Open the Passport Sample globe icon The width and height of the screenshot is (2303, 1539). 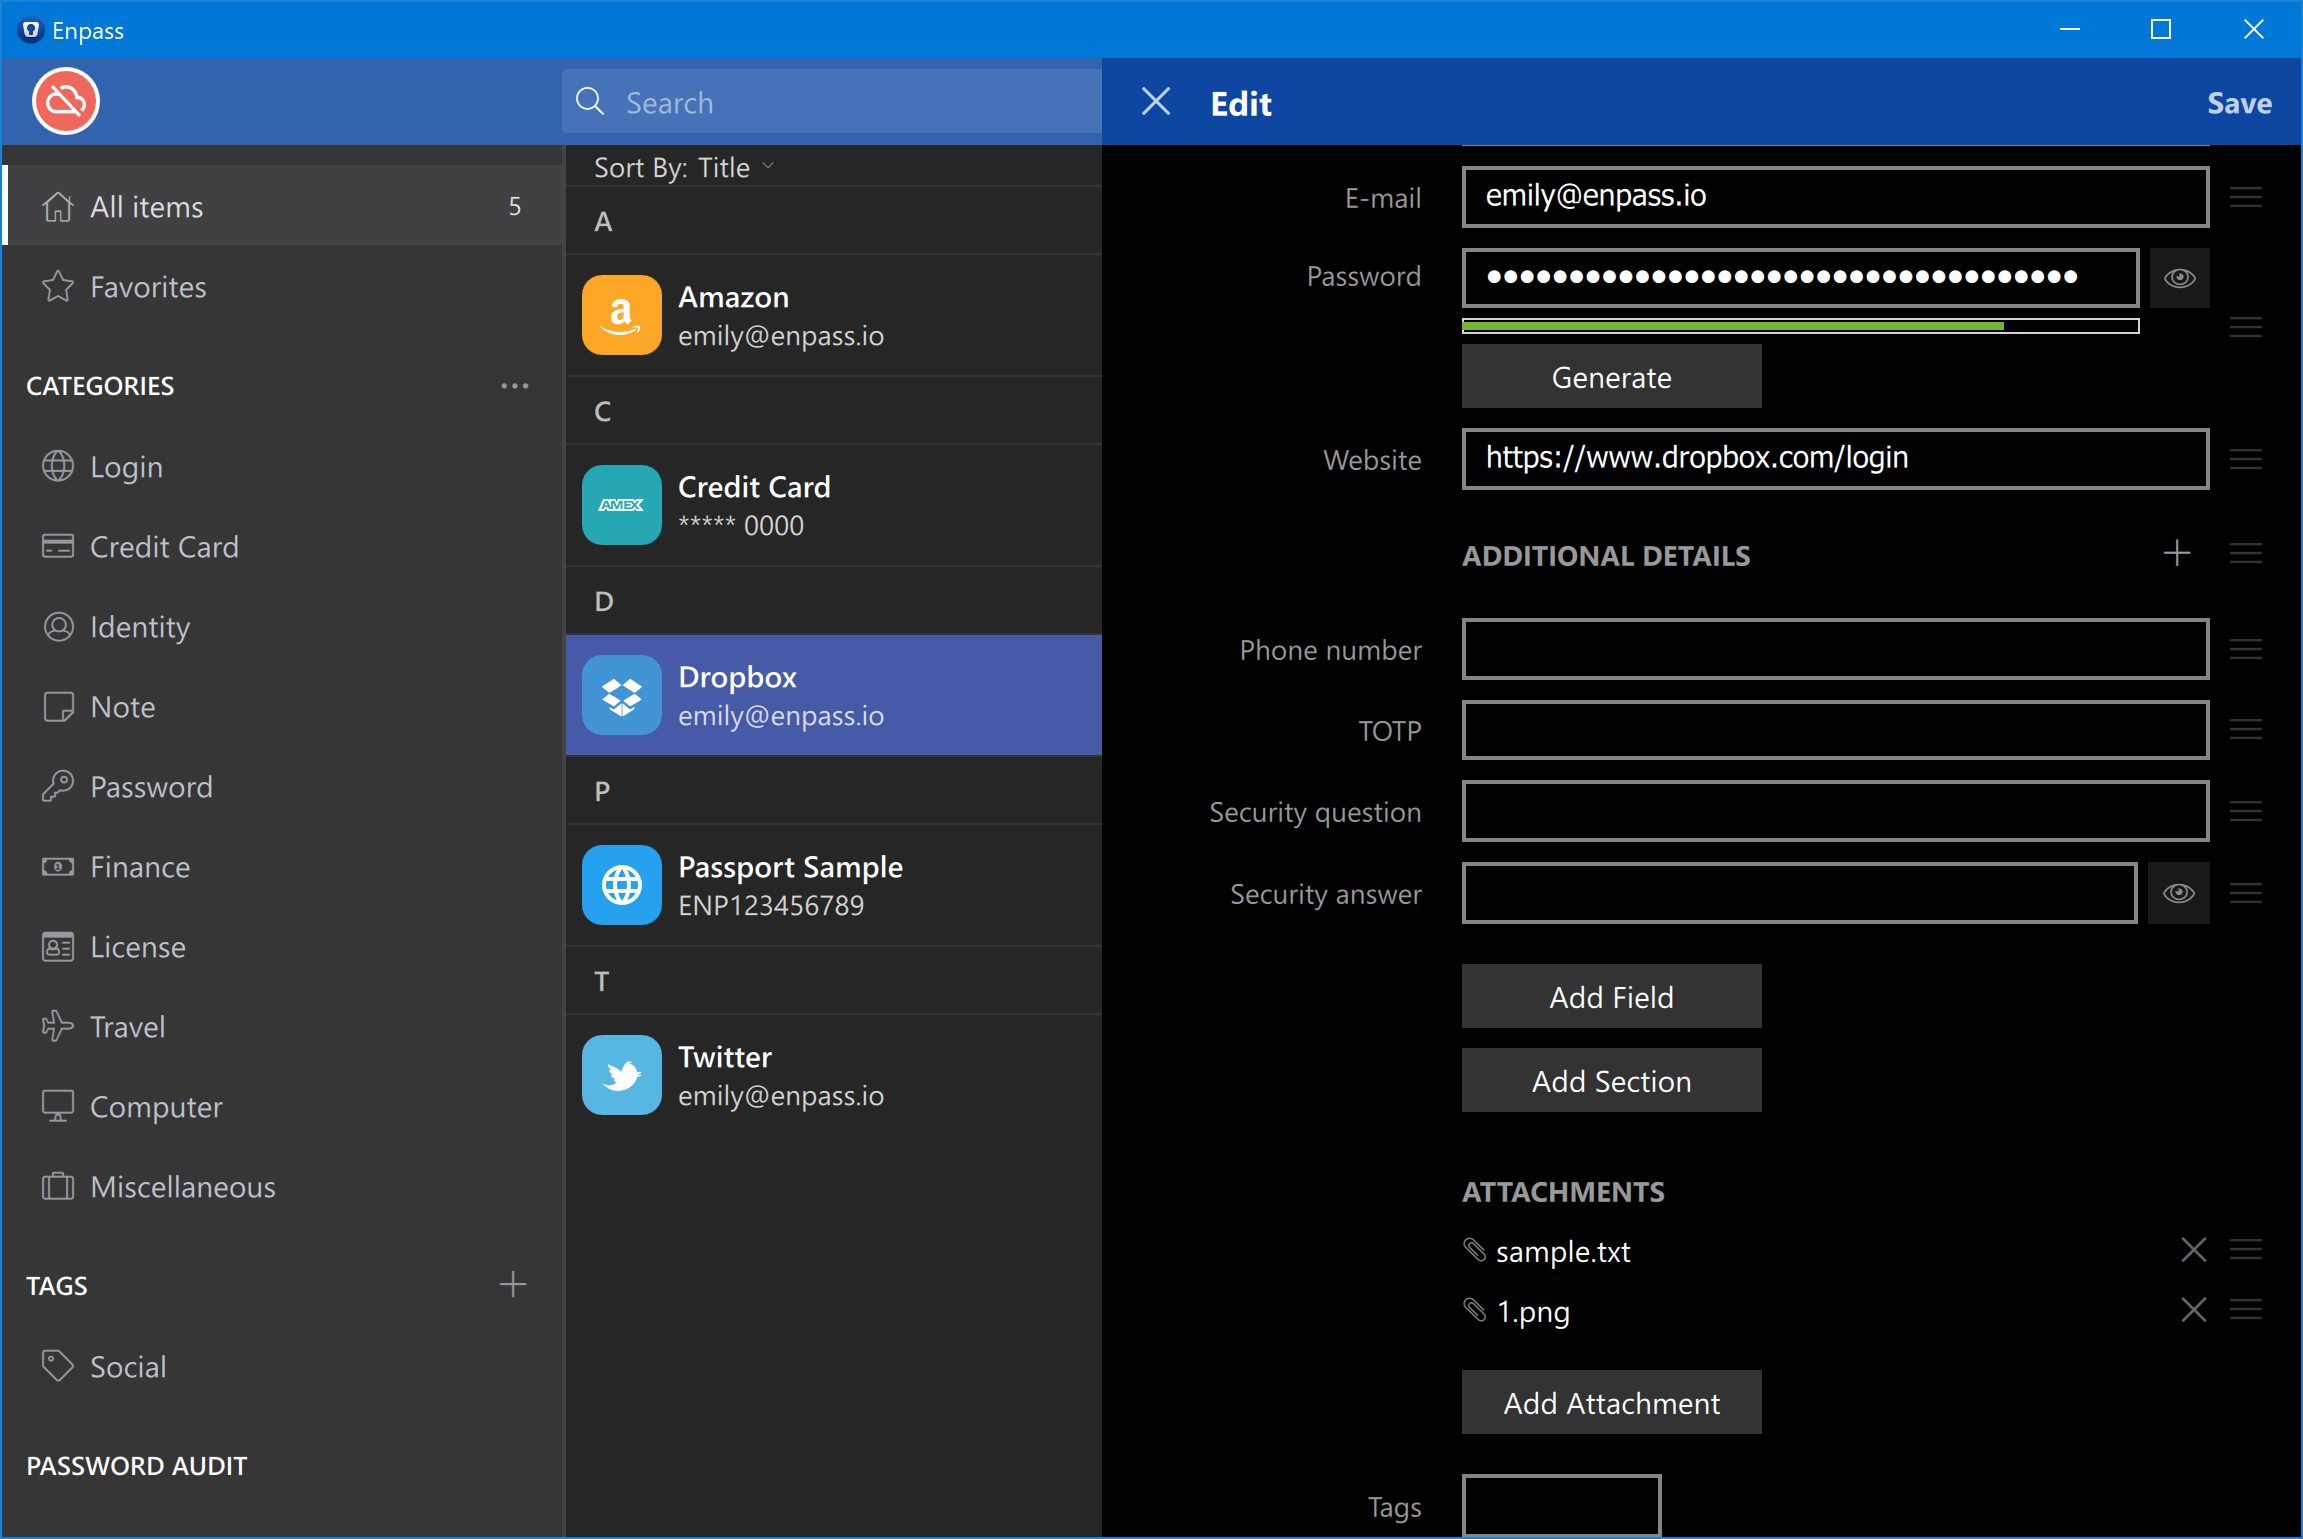tap(622, 885)
